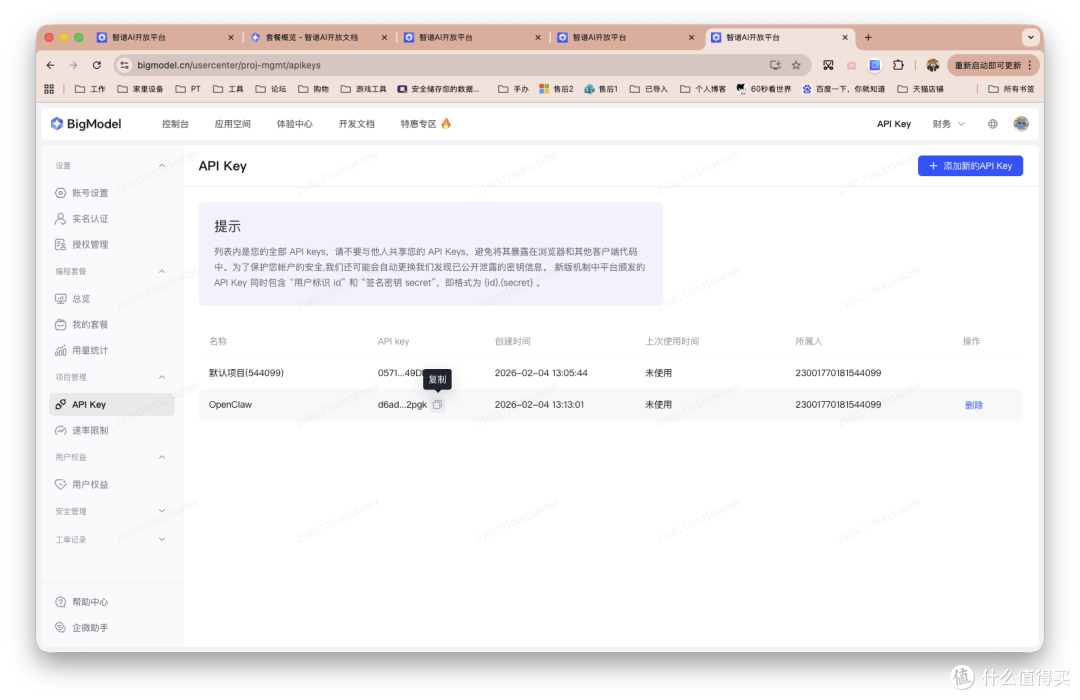Expand the 工单记录 sidebar section
Screen dimensions: 1080x700
coord(162,539)
